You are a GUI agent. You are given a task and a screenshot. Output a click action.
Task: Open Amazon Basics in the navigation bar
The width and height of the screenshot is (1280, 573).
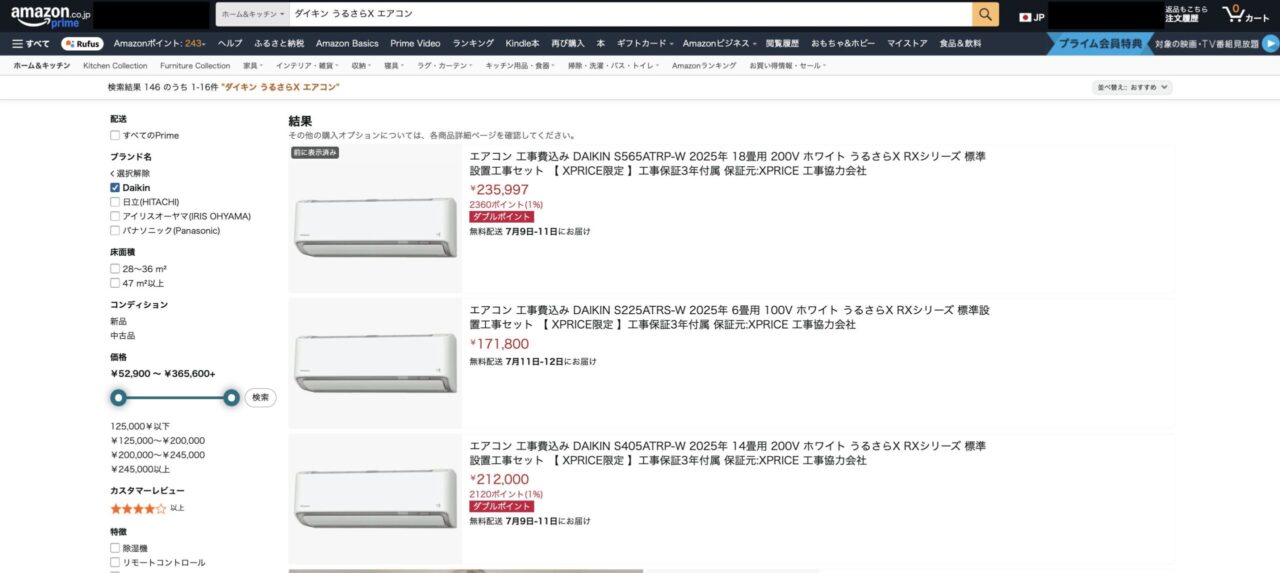[347, 43]
